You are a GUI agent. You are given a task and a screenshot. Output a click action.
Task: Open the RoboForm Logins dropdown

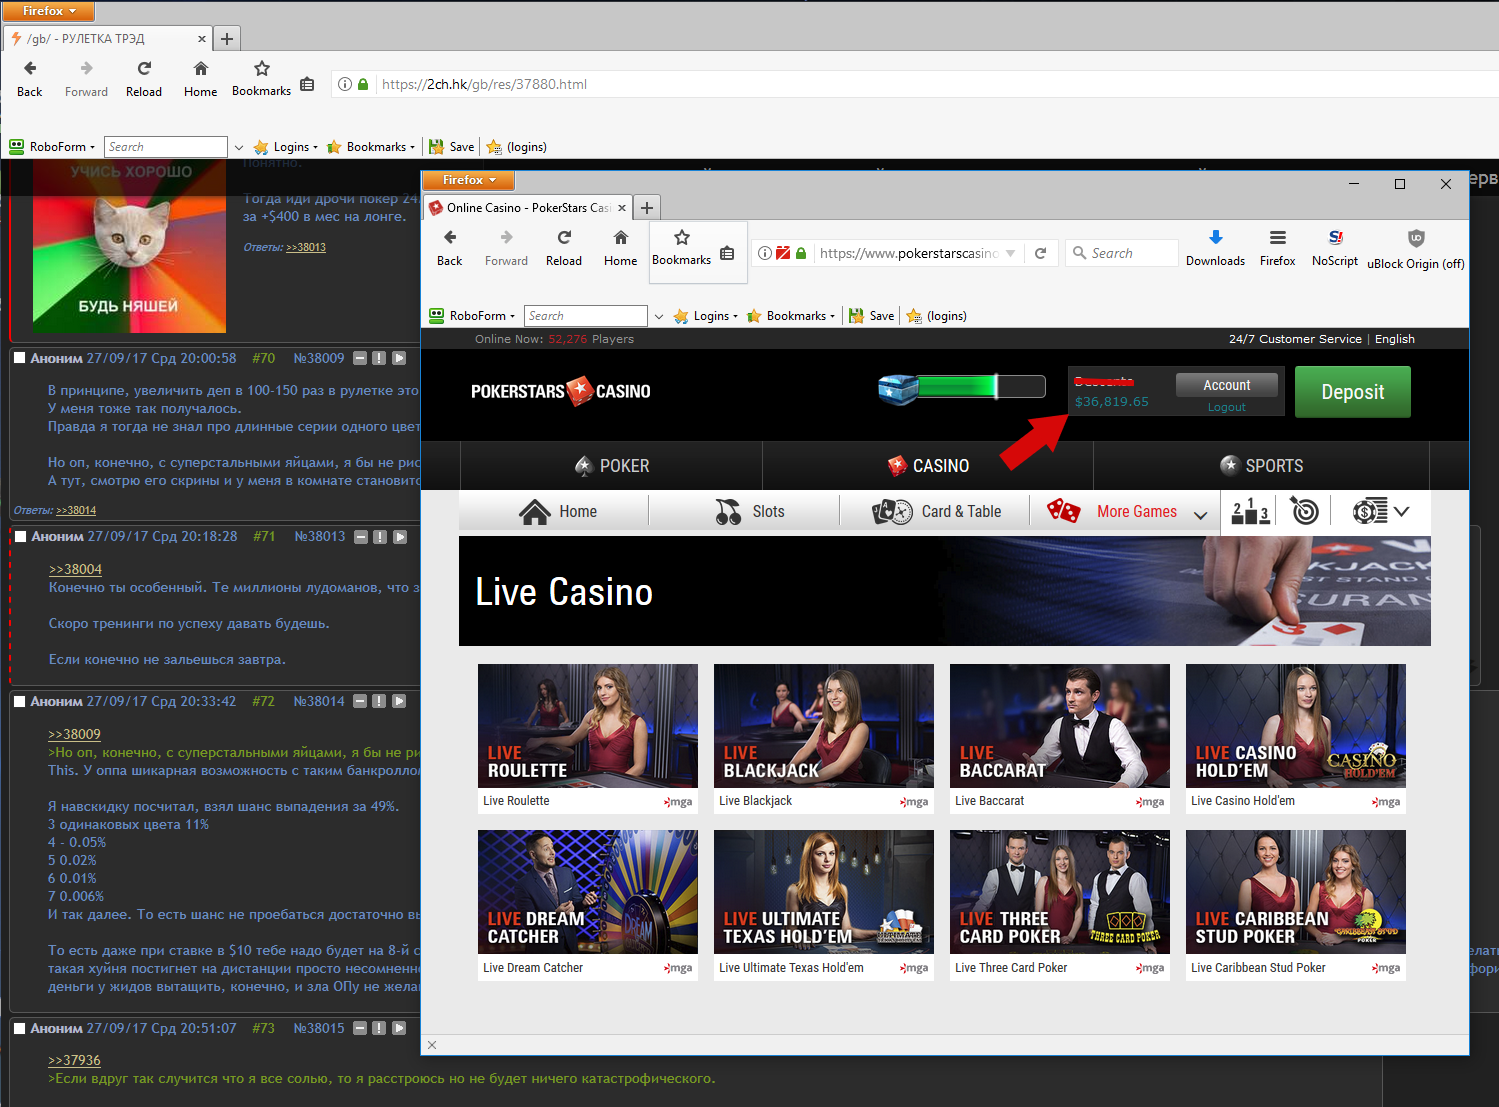click(704, 316)
